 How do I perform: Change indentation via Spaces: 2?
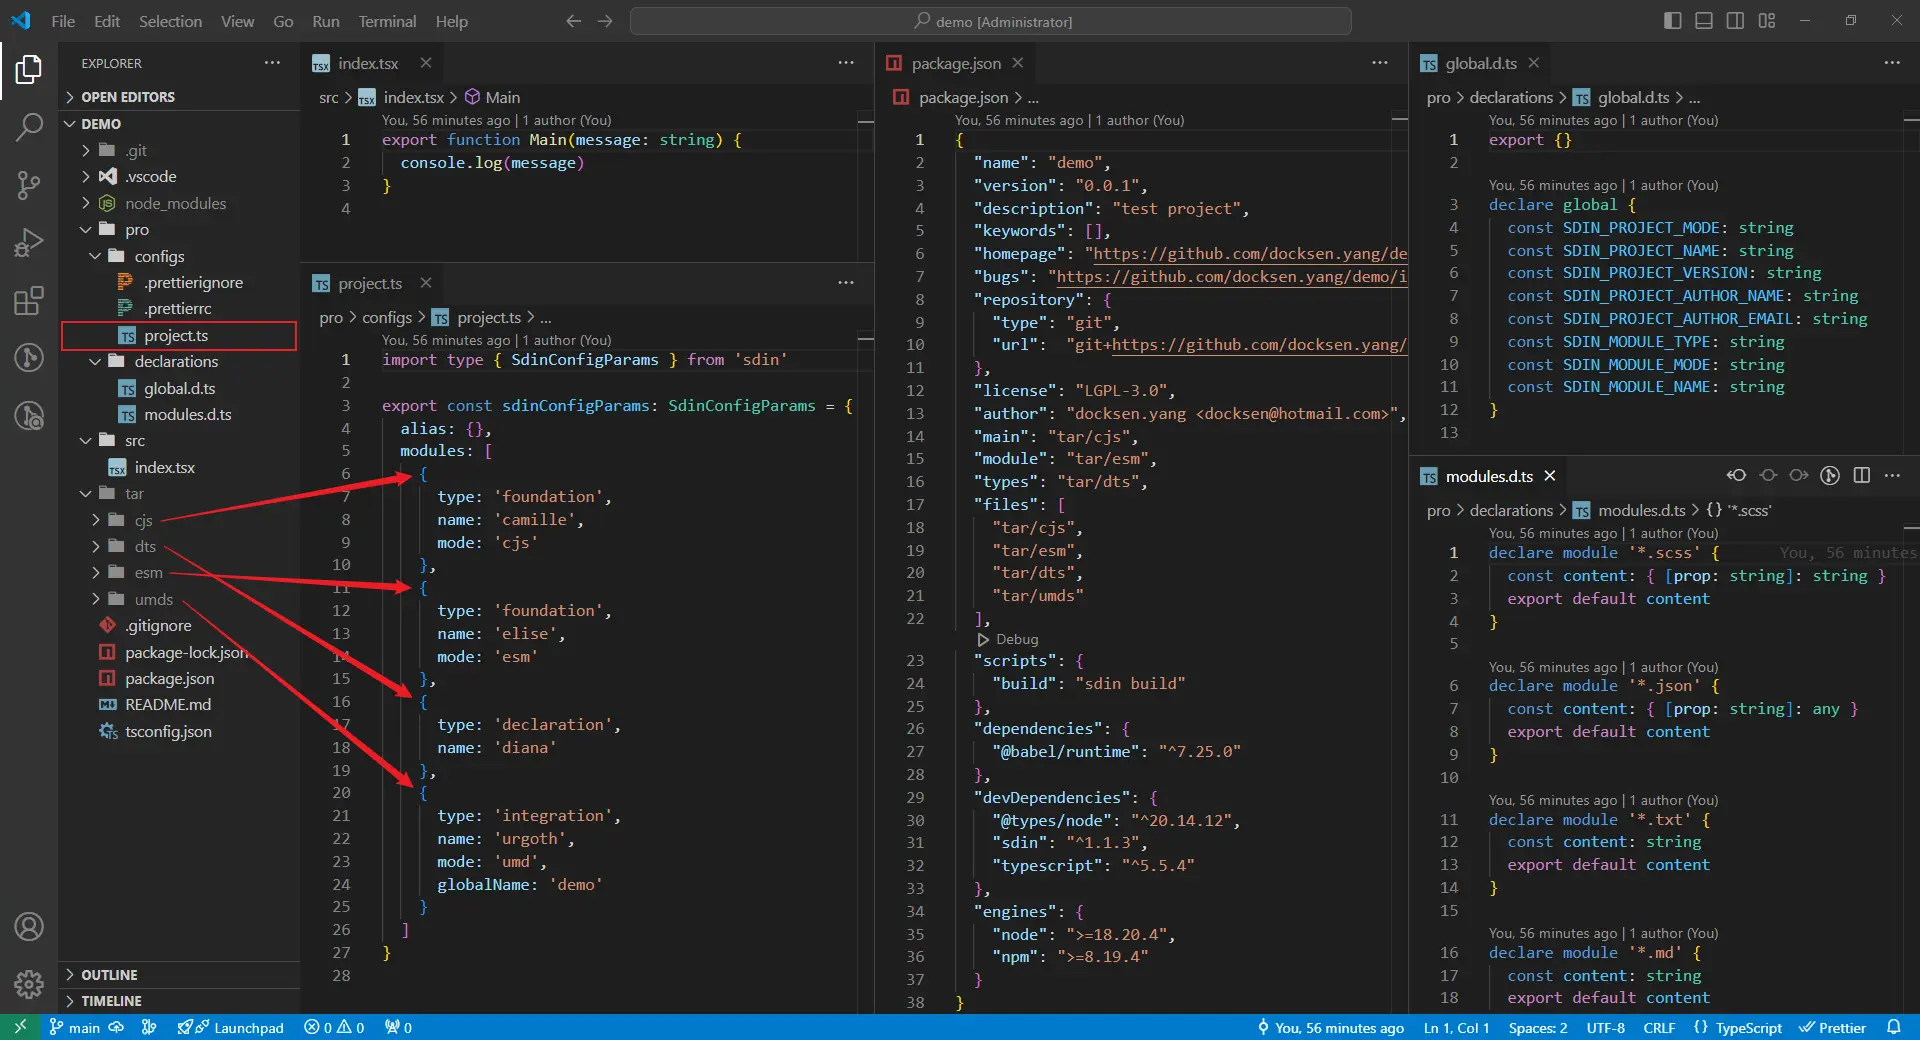tap(1538, 1027)
